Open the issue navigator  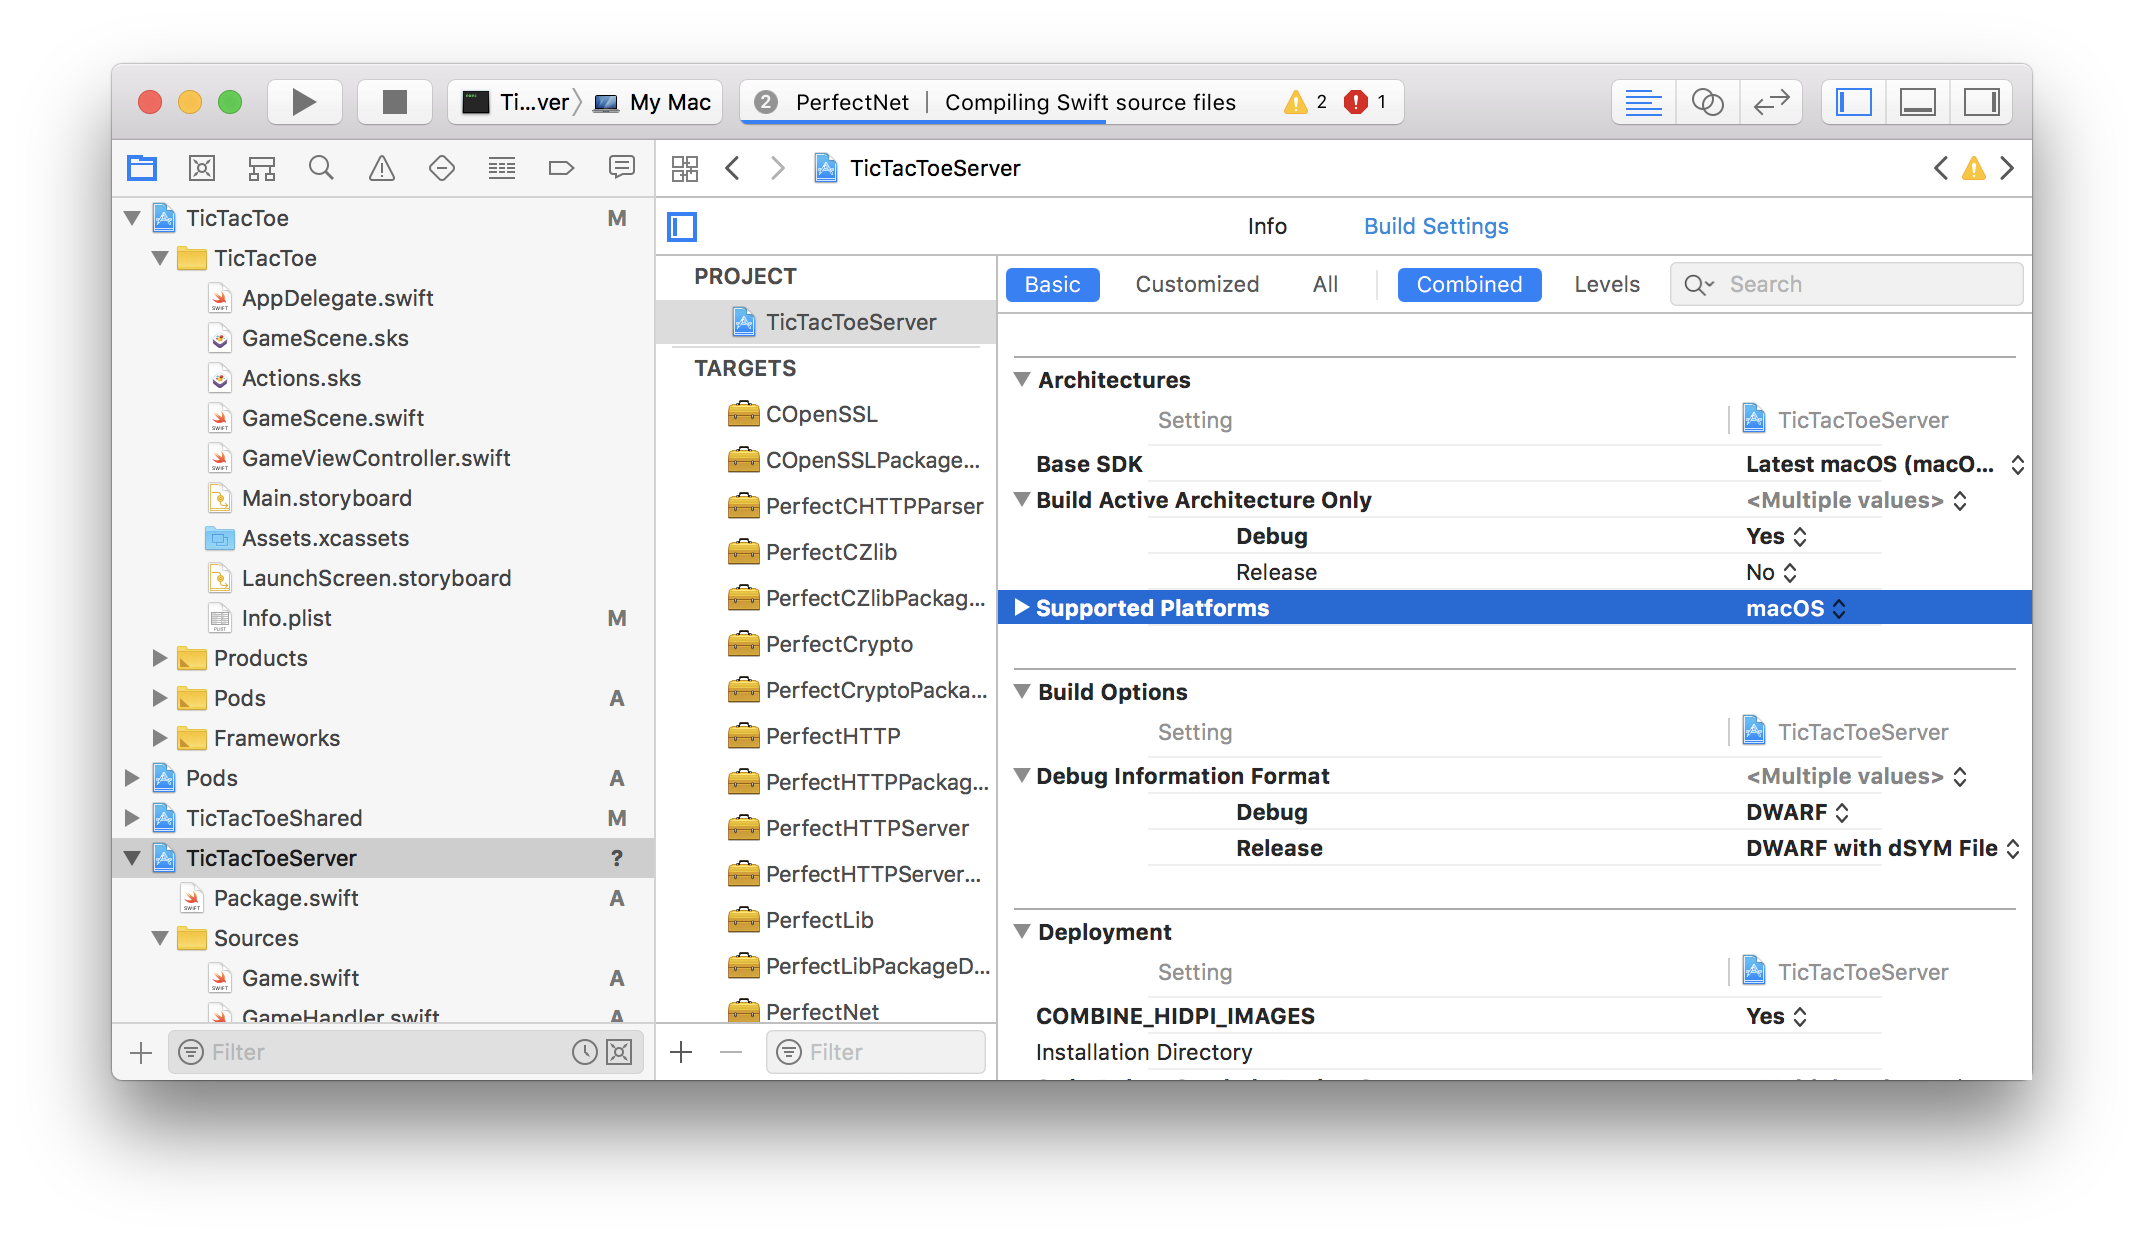click(x=381, y=168)
